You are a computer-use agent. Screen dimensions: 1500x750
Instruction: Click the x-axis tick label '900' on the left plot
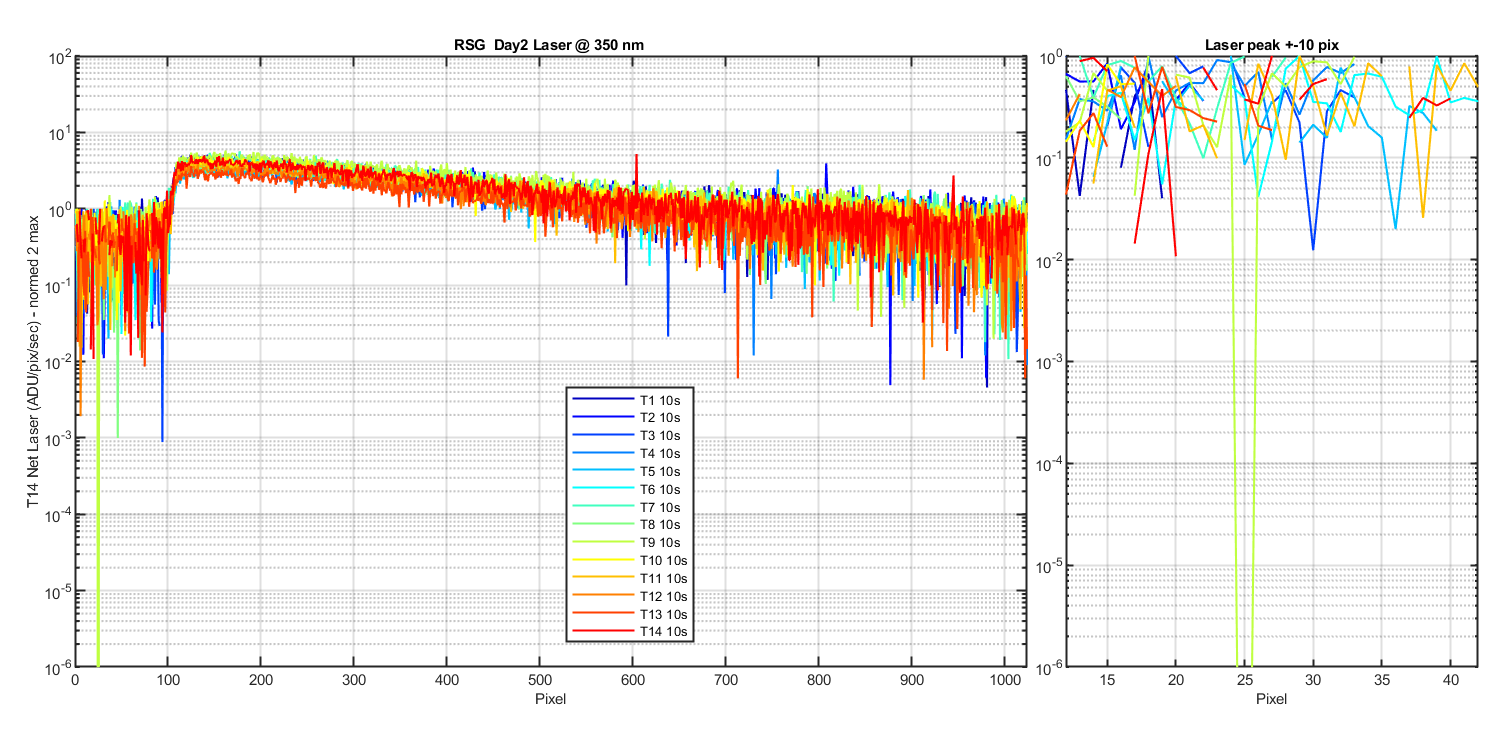(911, 680)
